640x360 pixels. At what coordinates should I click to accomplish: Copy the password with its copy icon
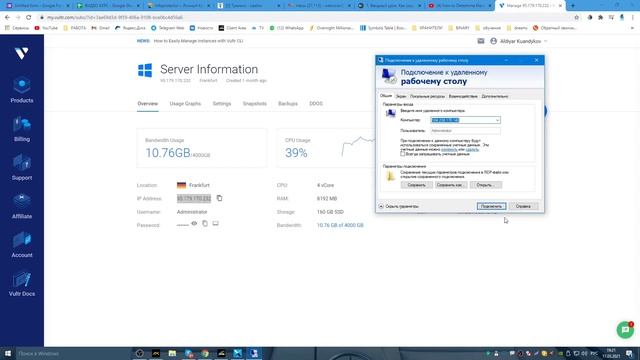(205, 224)
